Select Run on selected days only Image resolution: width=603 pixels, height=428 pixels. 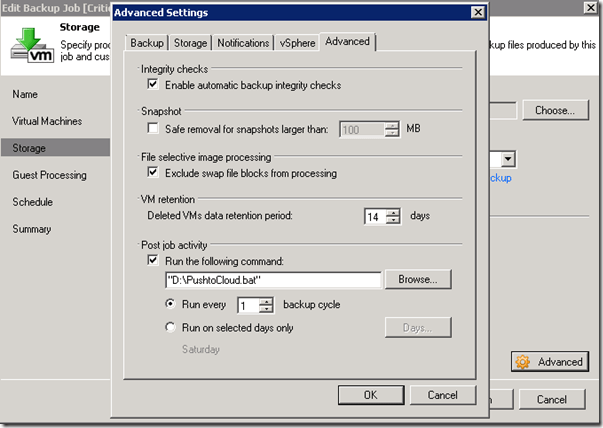click(x=171, y=327)
